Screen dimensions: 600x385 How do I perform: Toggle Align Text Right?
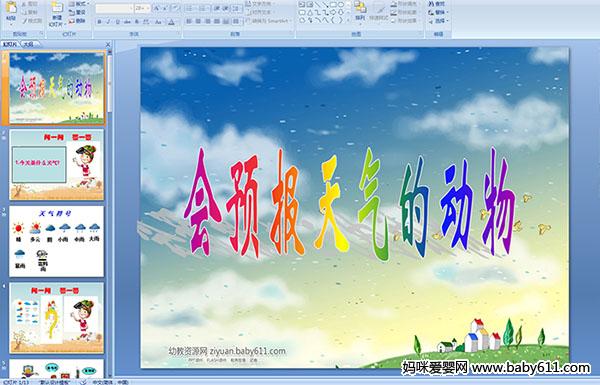point(207,21)
